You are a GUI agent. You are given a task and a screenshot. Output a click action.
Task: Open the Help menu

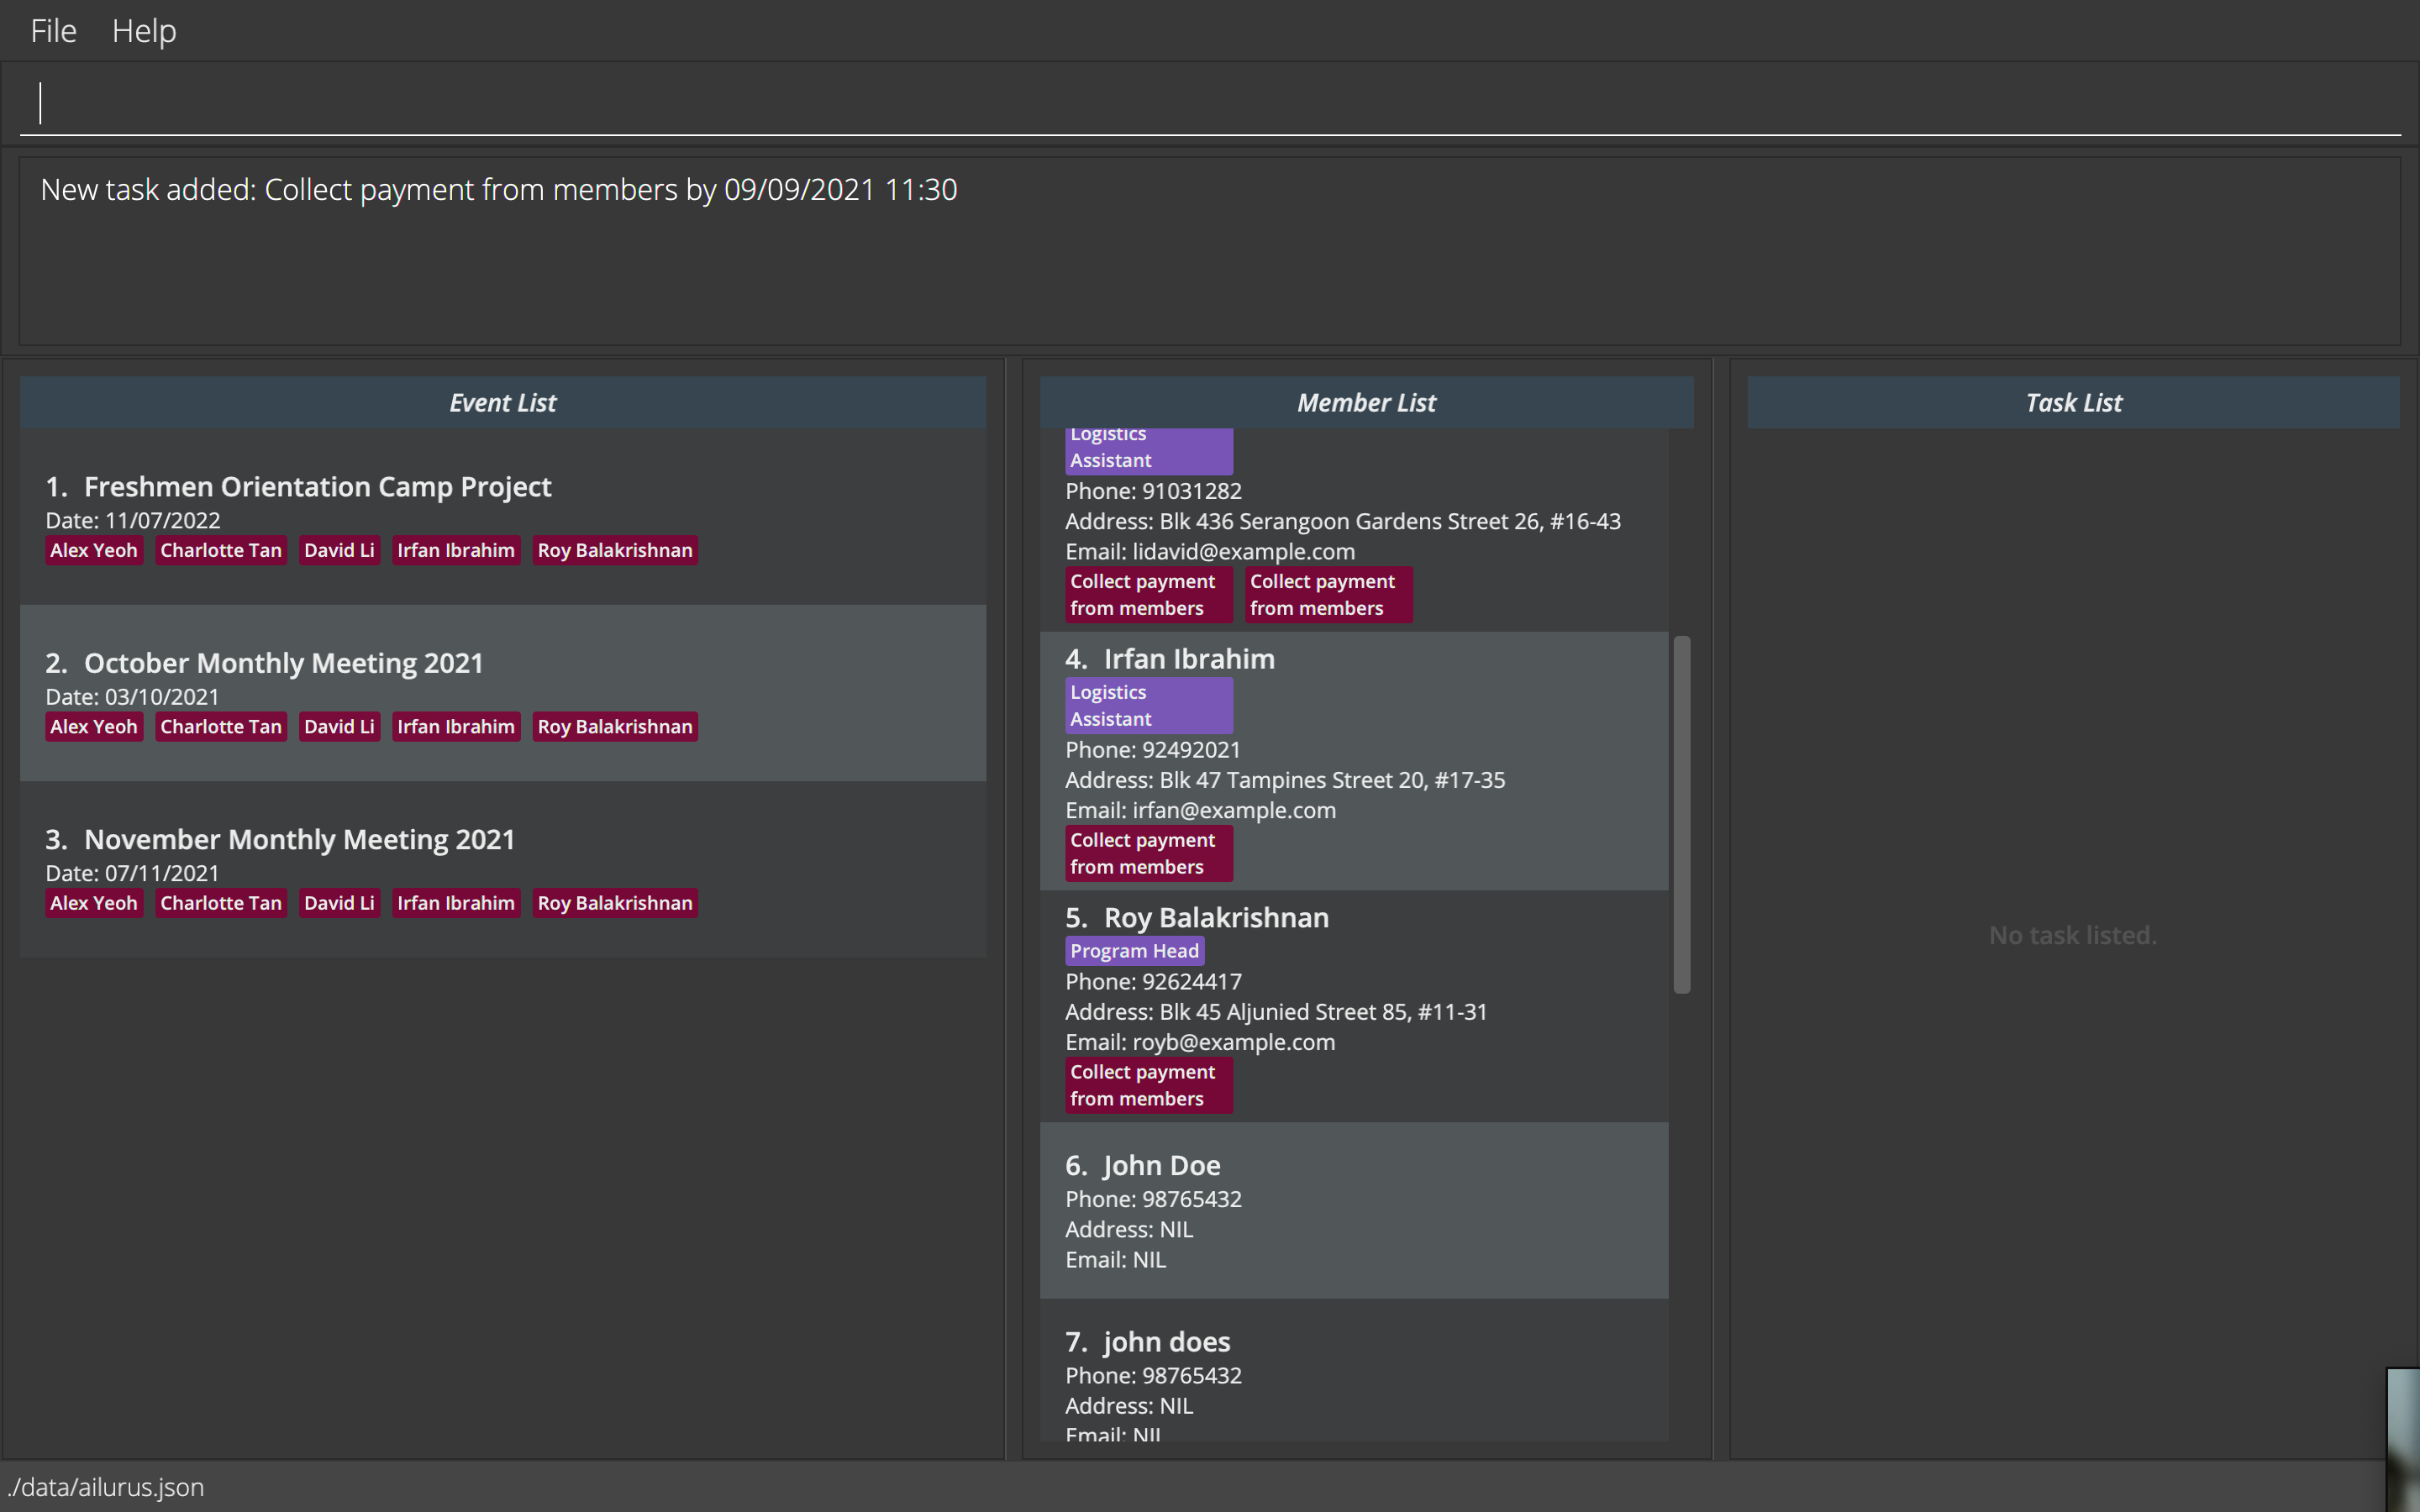coord(144,31)
